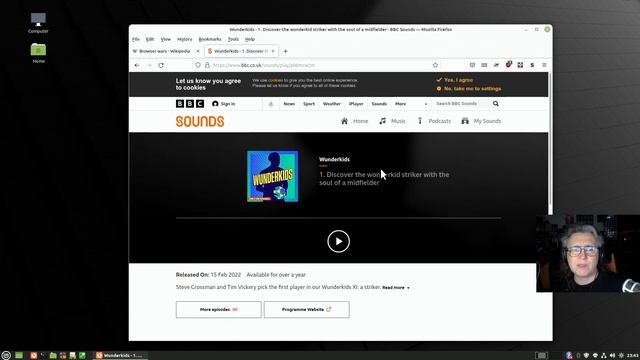The height and width of the screenshot is (360, 640).
Task: Go to BBC Sport
Action: (309, 104)
